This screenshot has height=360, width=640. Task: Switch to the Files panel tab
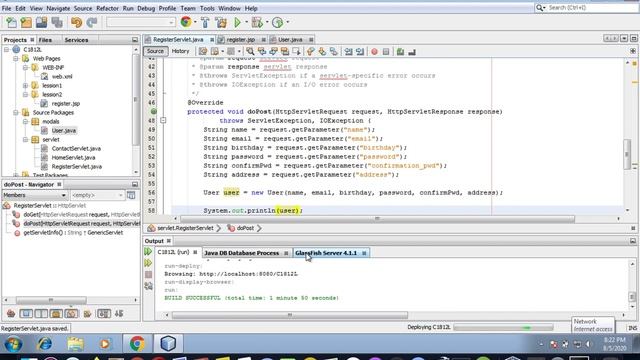pyautogui.click(x=45, y=40)
